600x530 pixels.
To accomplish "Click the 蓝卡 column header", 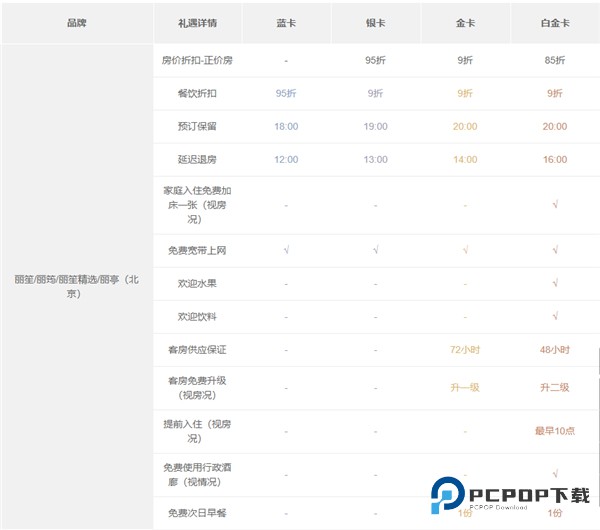I will 286,22.
